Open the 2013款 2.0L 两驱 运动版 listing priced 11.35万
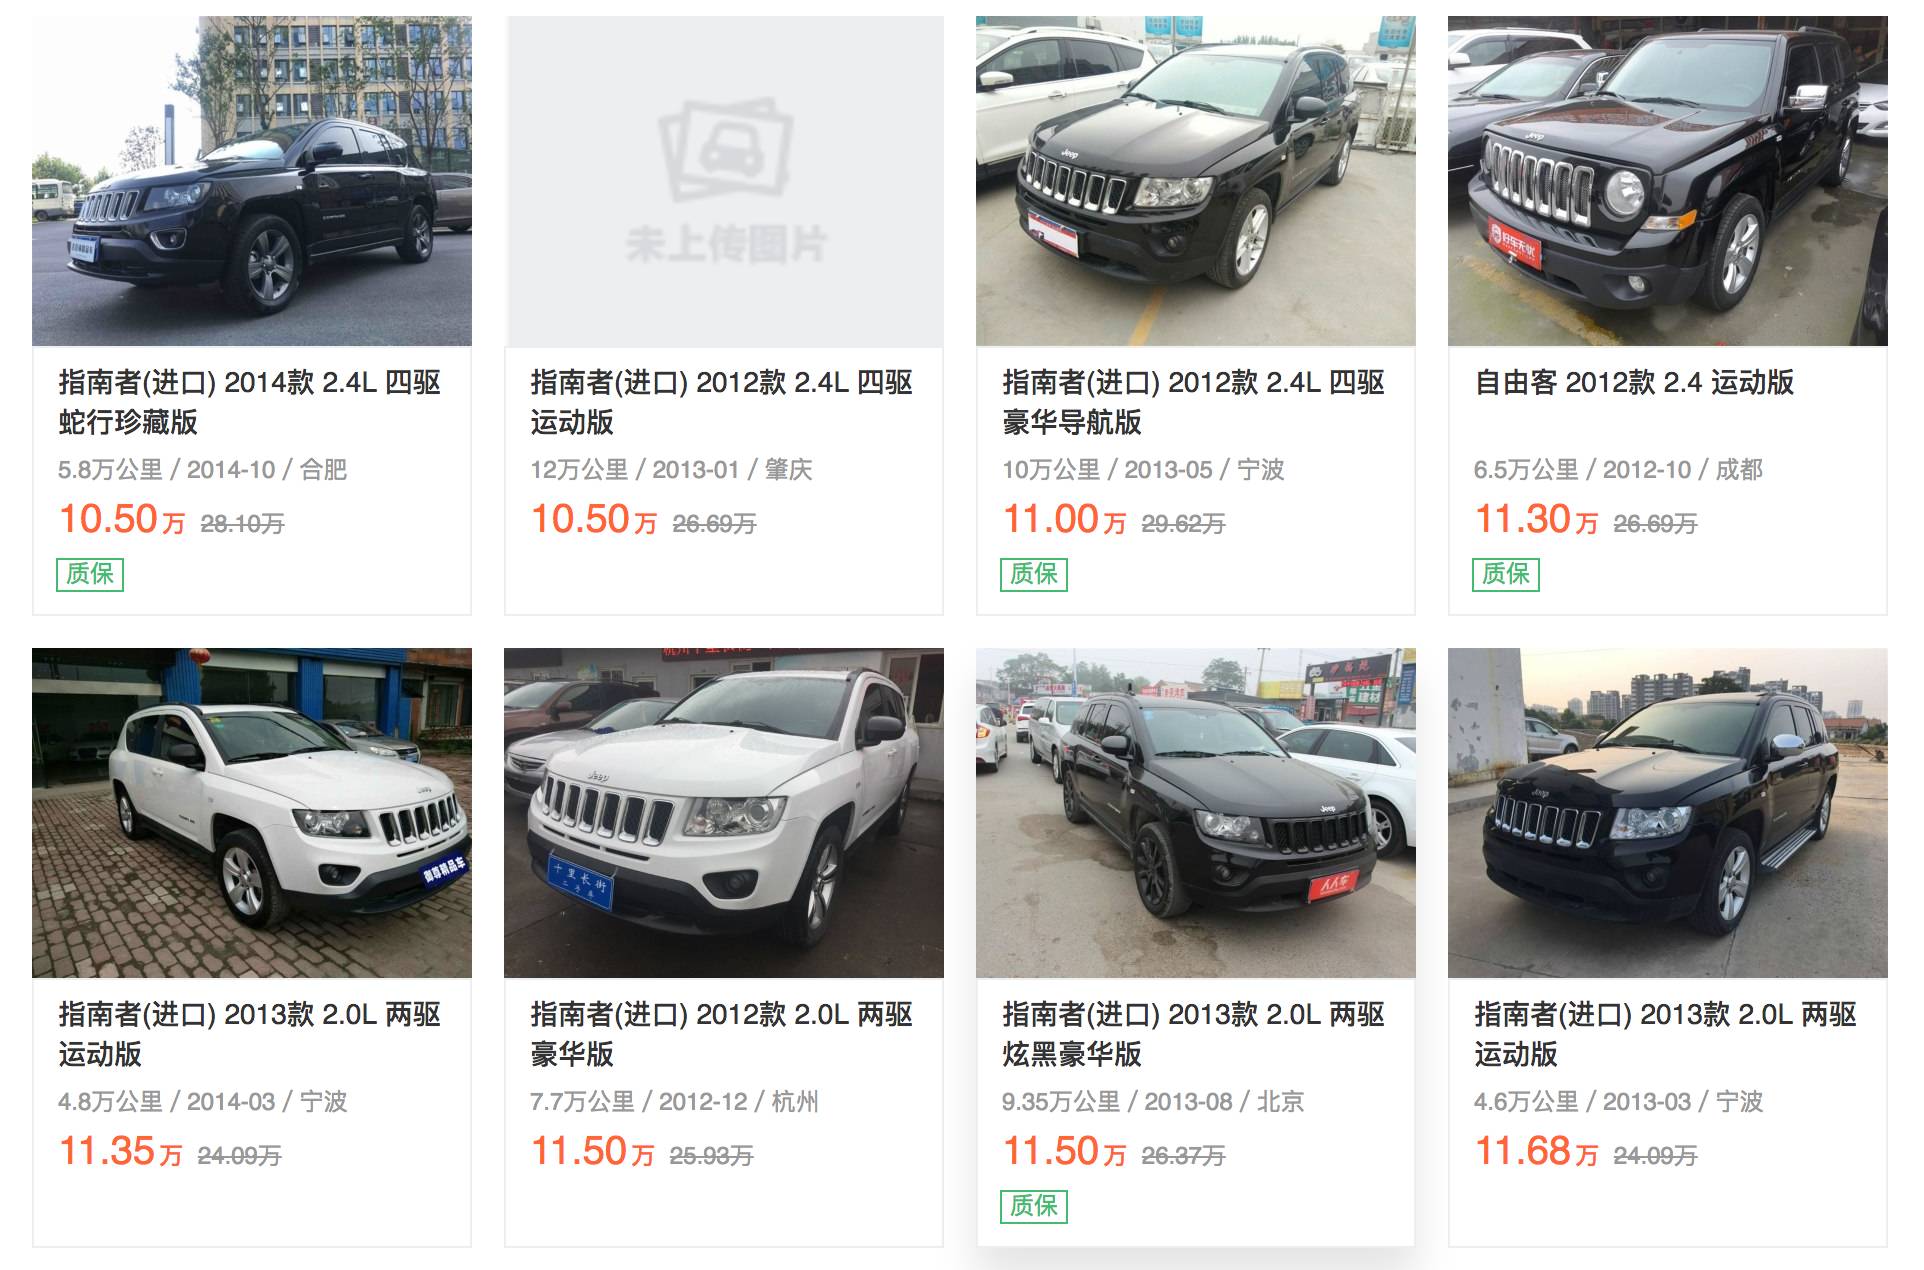The width and height of the screenshot is (1924, 1270). (x=250, y=1034)
